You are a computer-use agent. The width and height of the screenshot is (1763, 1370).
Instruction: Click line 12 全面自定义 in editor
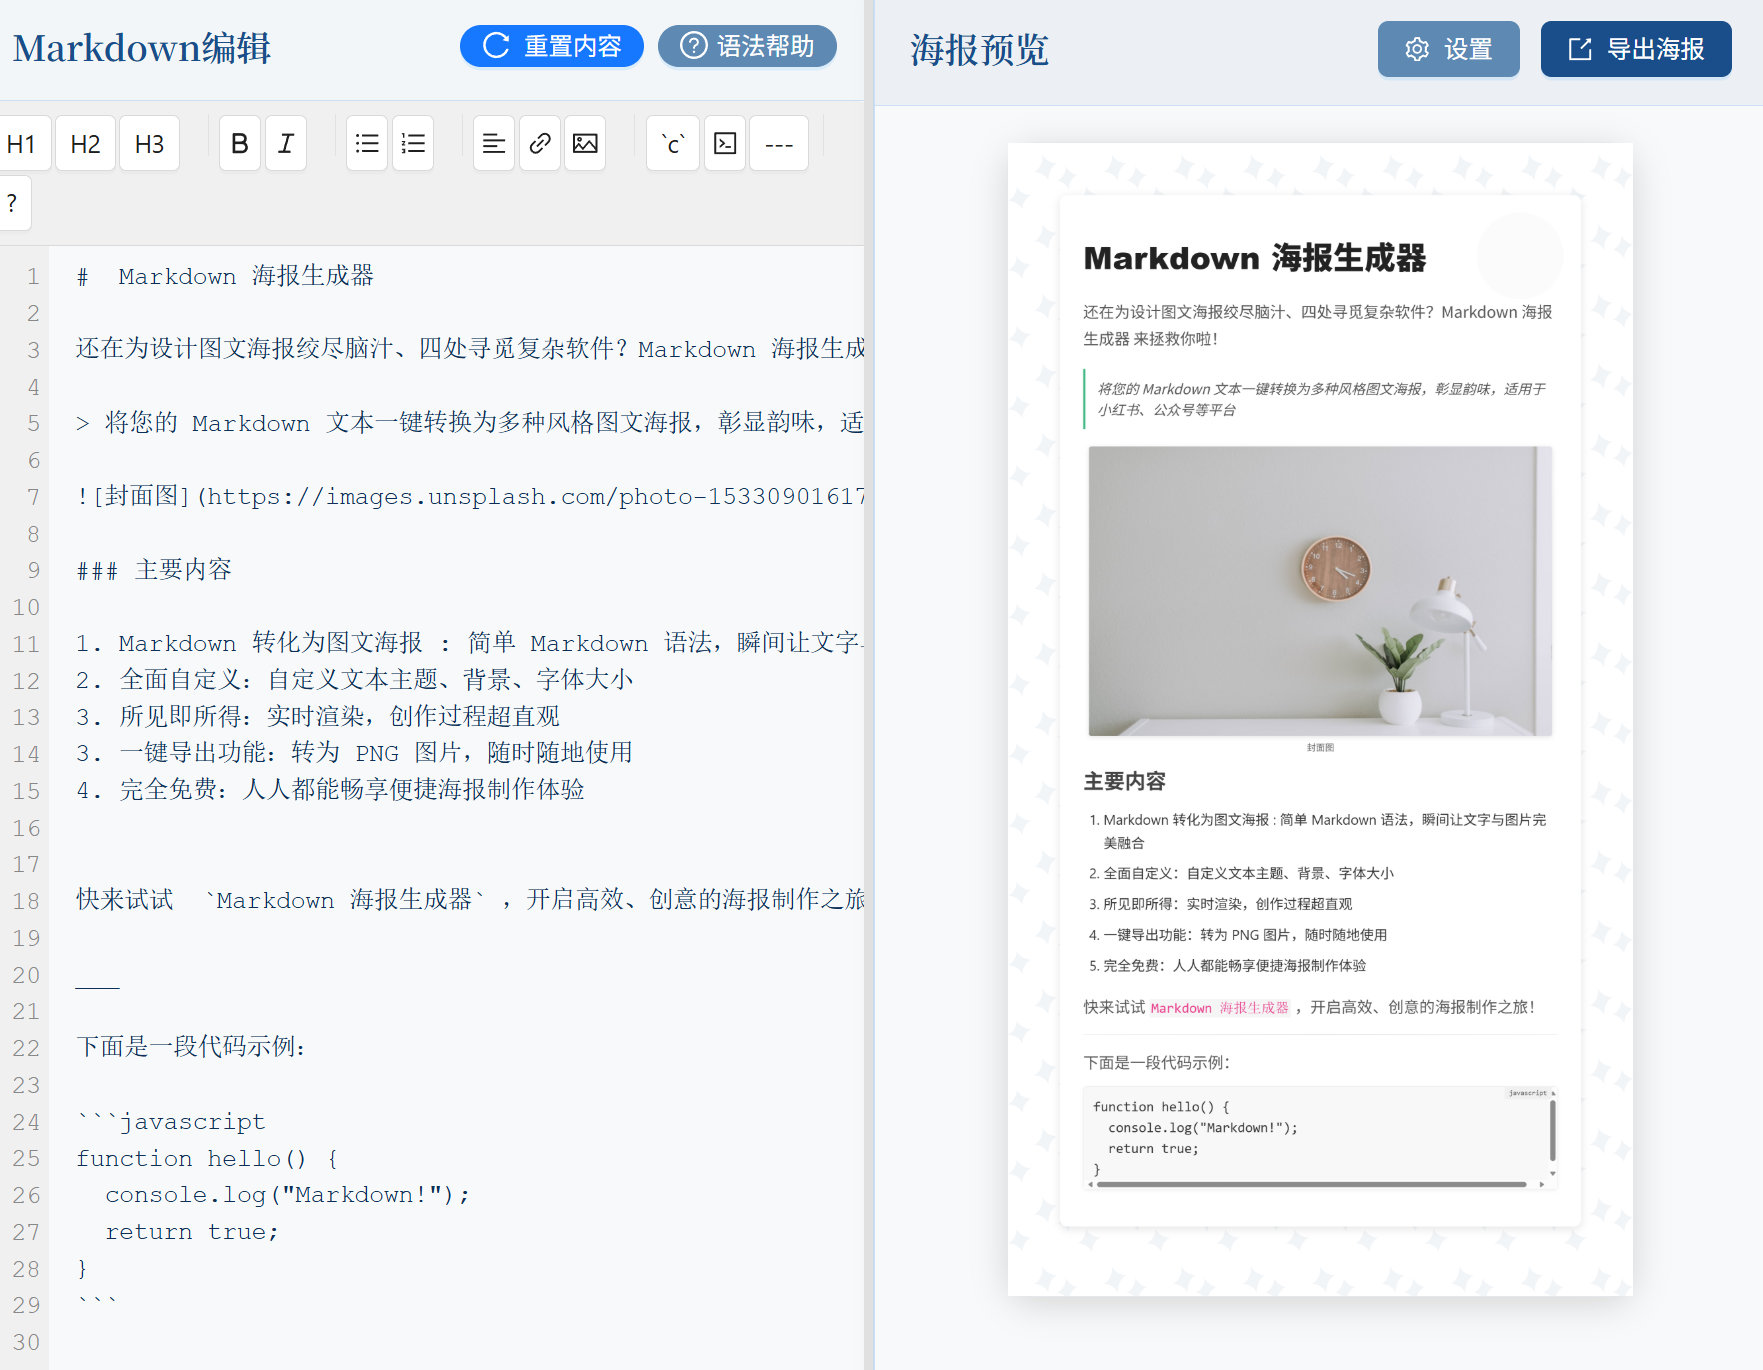[355, 680]
